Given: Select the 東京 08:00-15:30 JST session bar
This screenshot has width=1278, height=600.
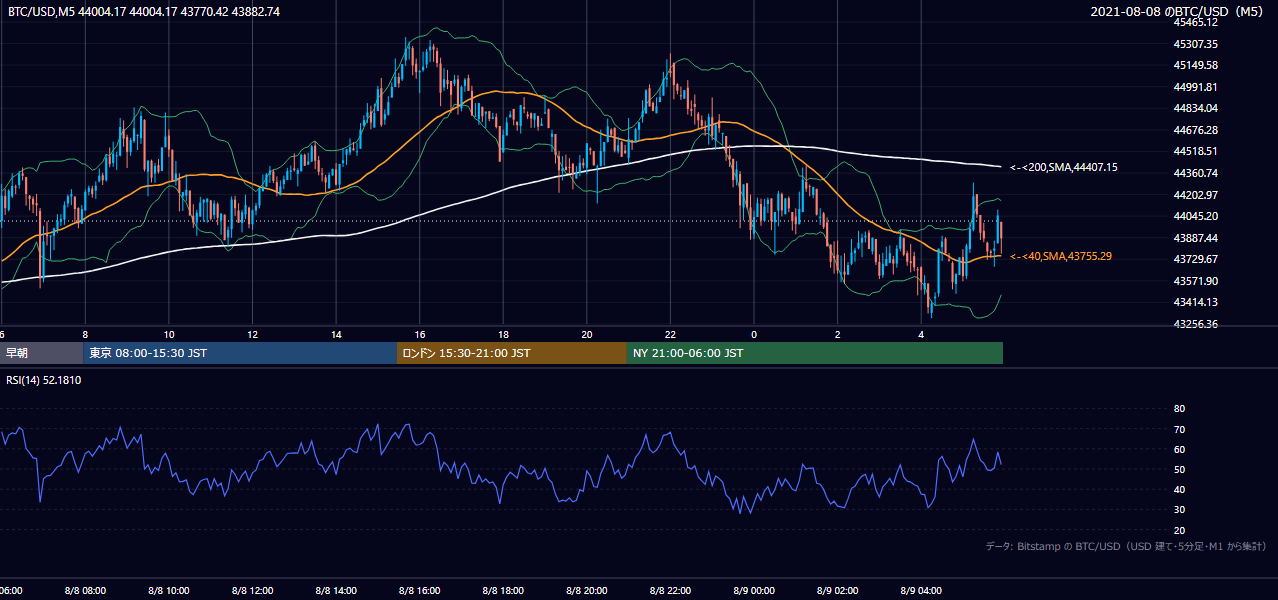Looking at the screenshot, I should coord(240,353).
